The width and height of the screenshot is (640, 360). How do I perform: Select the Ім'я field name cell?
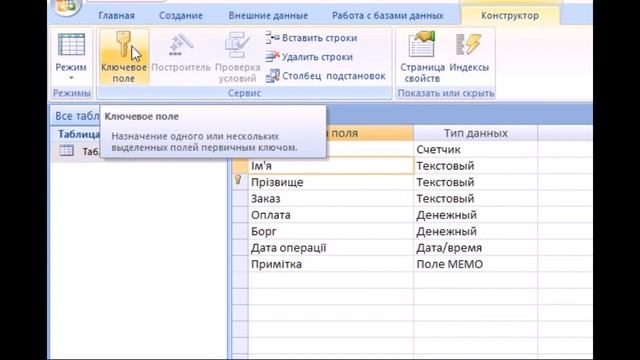coord(331,166)
